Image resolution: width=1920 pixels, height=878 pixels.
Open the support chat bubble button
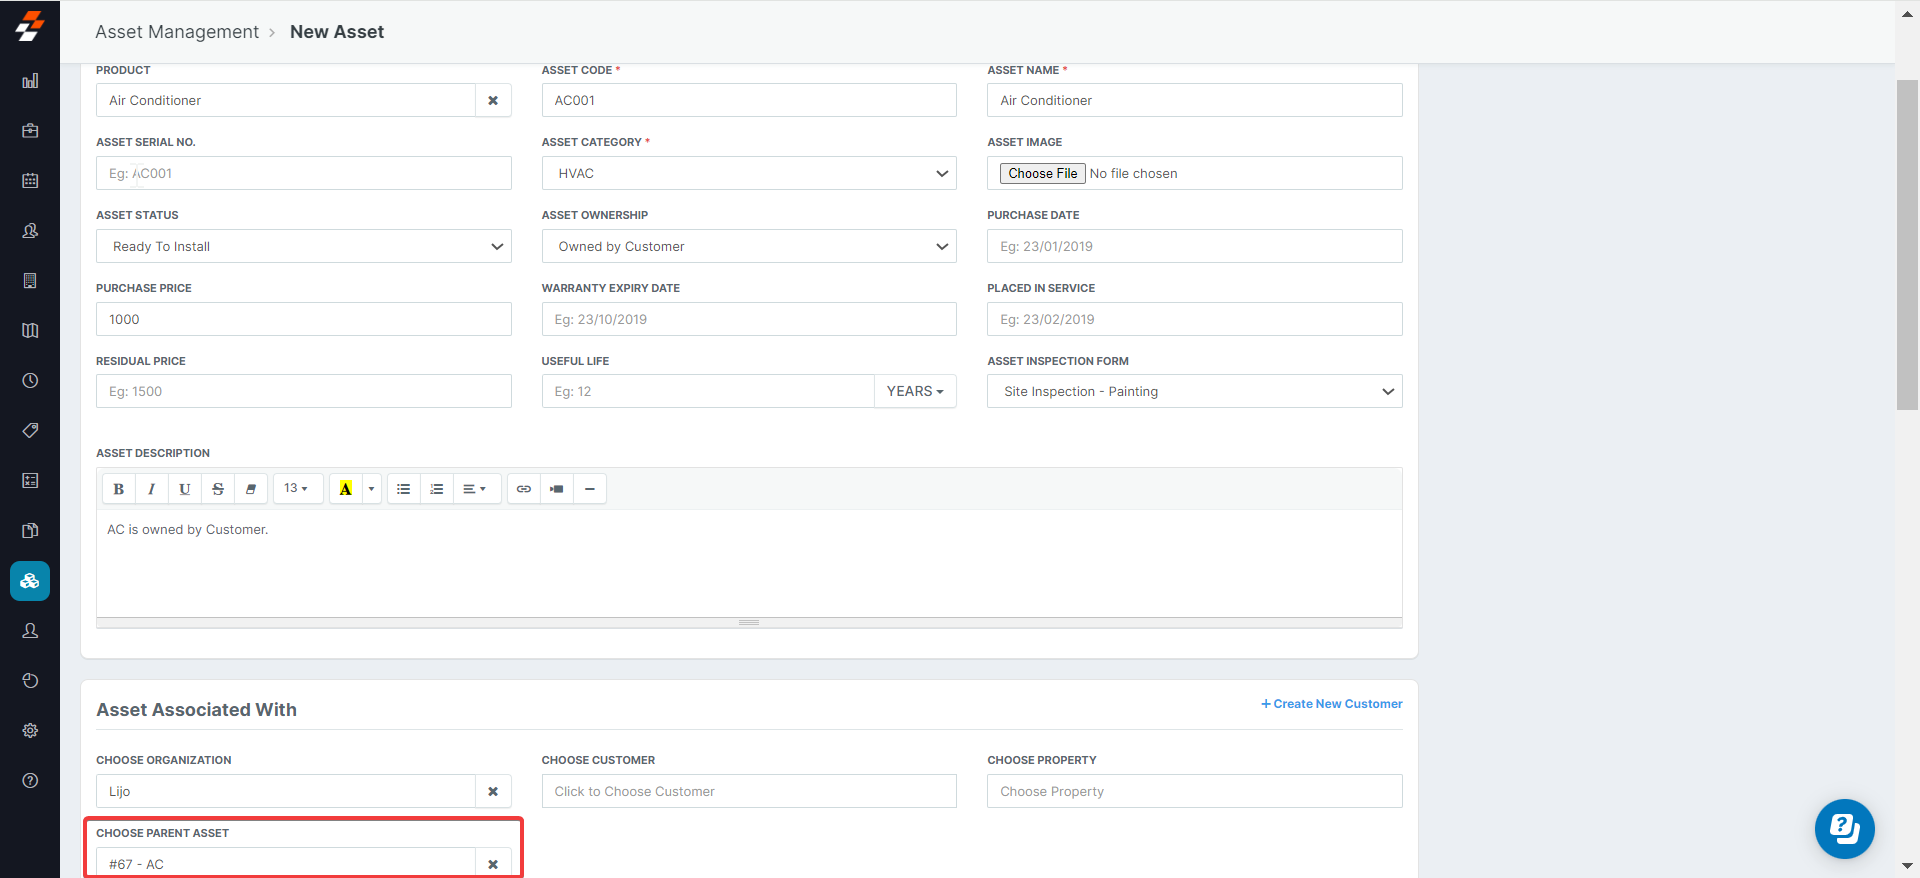1844,829
